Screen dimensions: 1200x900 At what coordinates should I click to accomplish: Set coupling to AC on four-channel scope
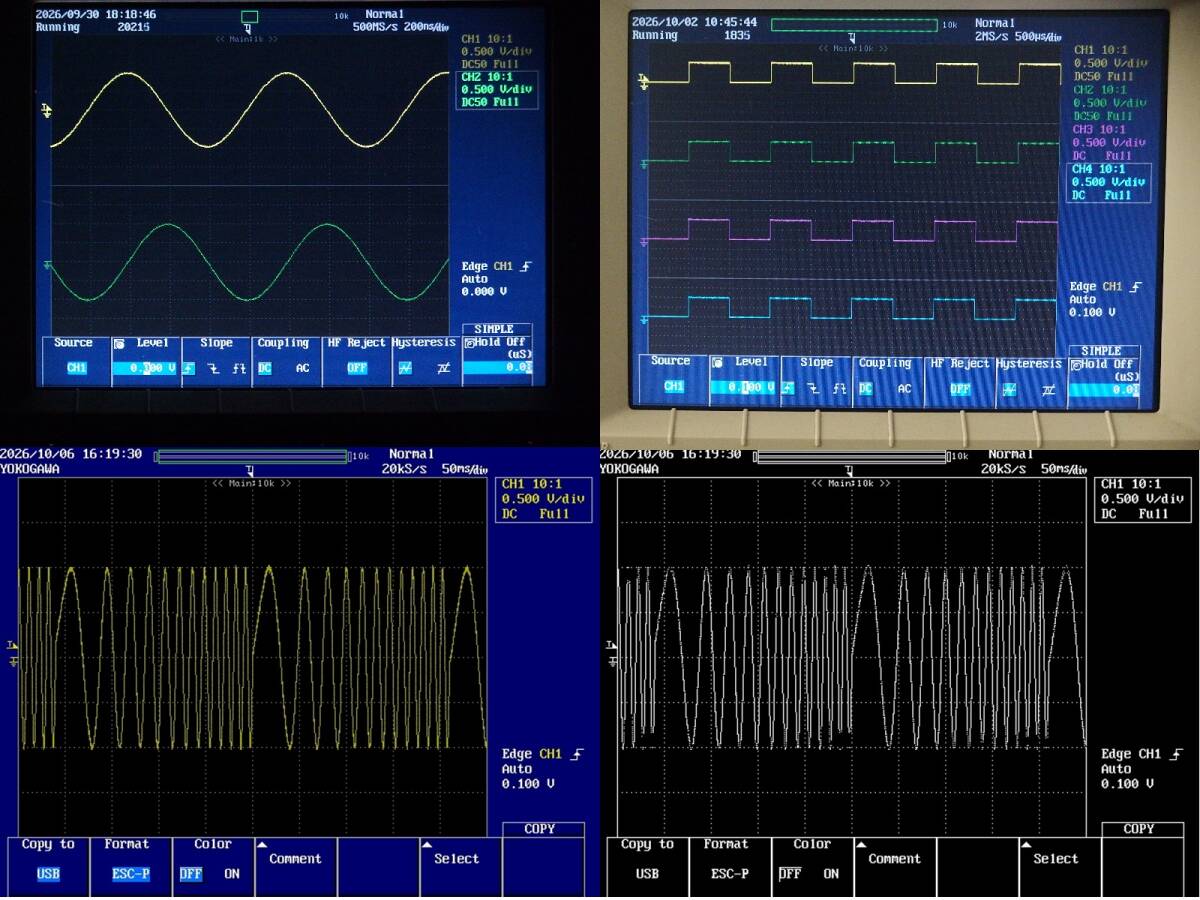click(904, 389)
